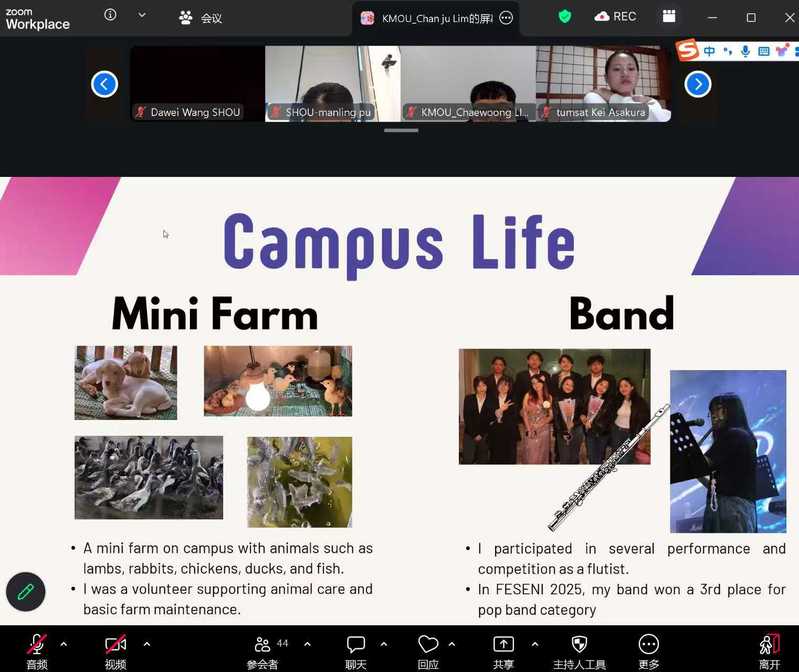Expand the video options caret
The height and width of the screenshot is (672, 799).
click(146, 644)
